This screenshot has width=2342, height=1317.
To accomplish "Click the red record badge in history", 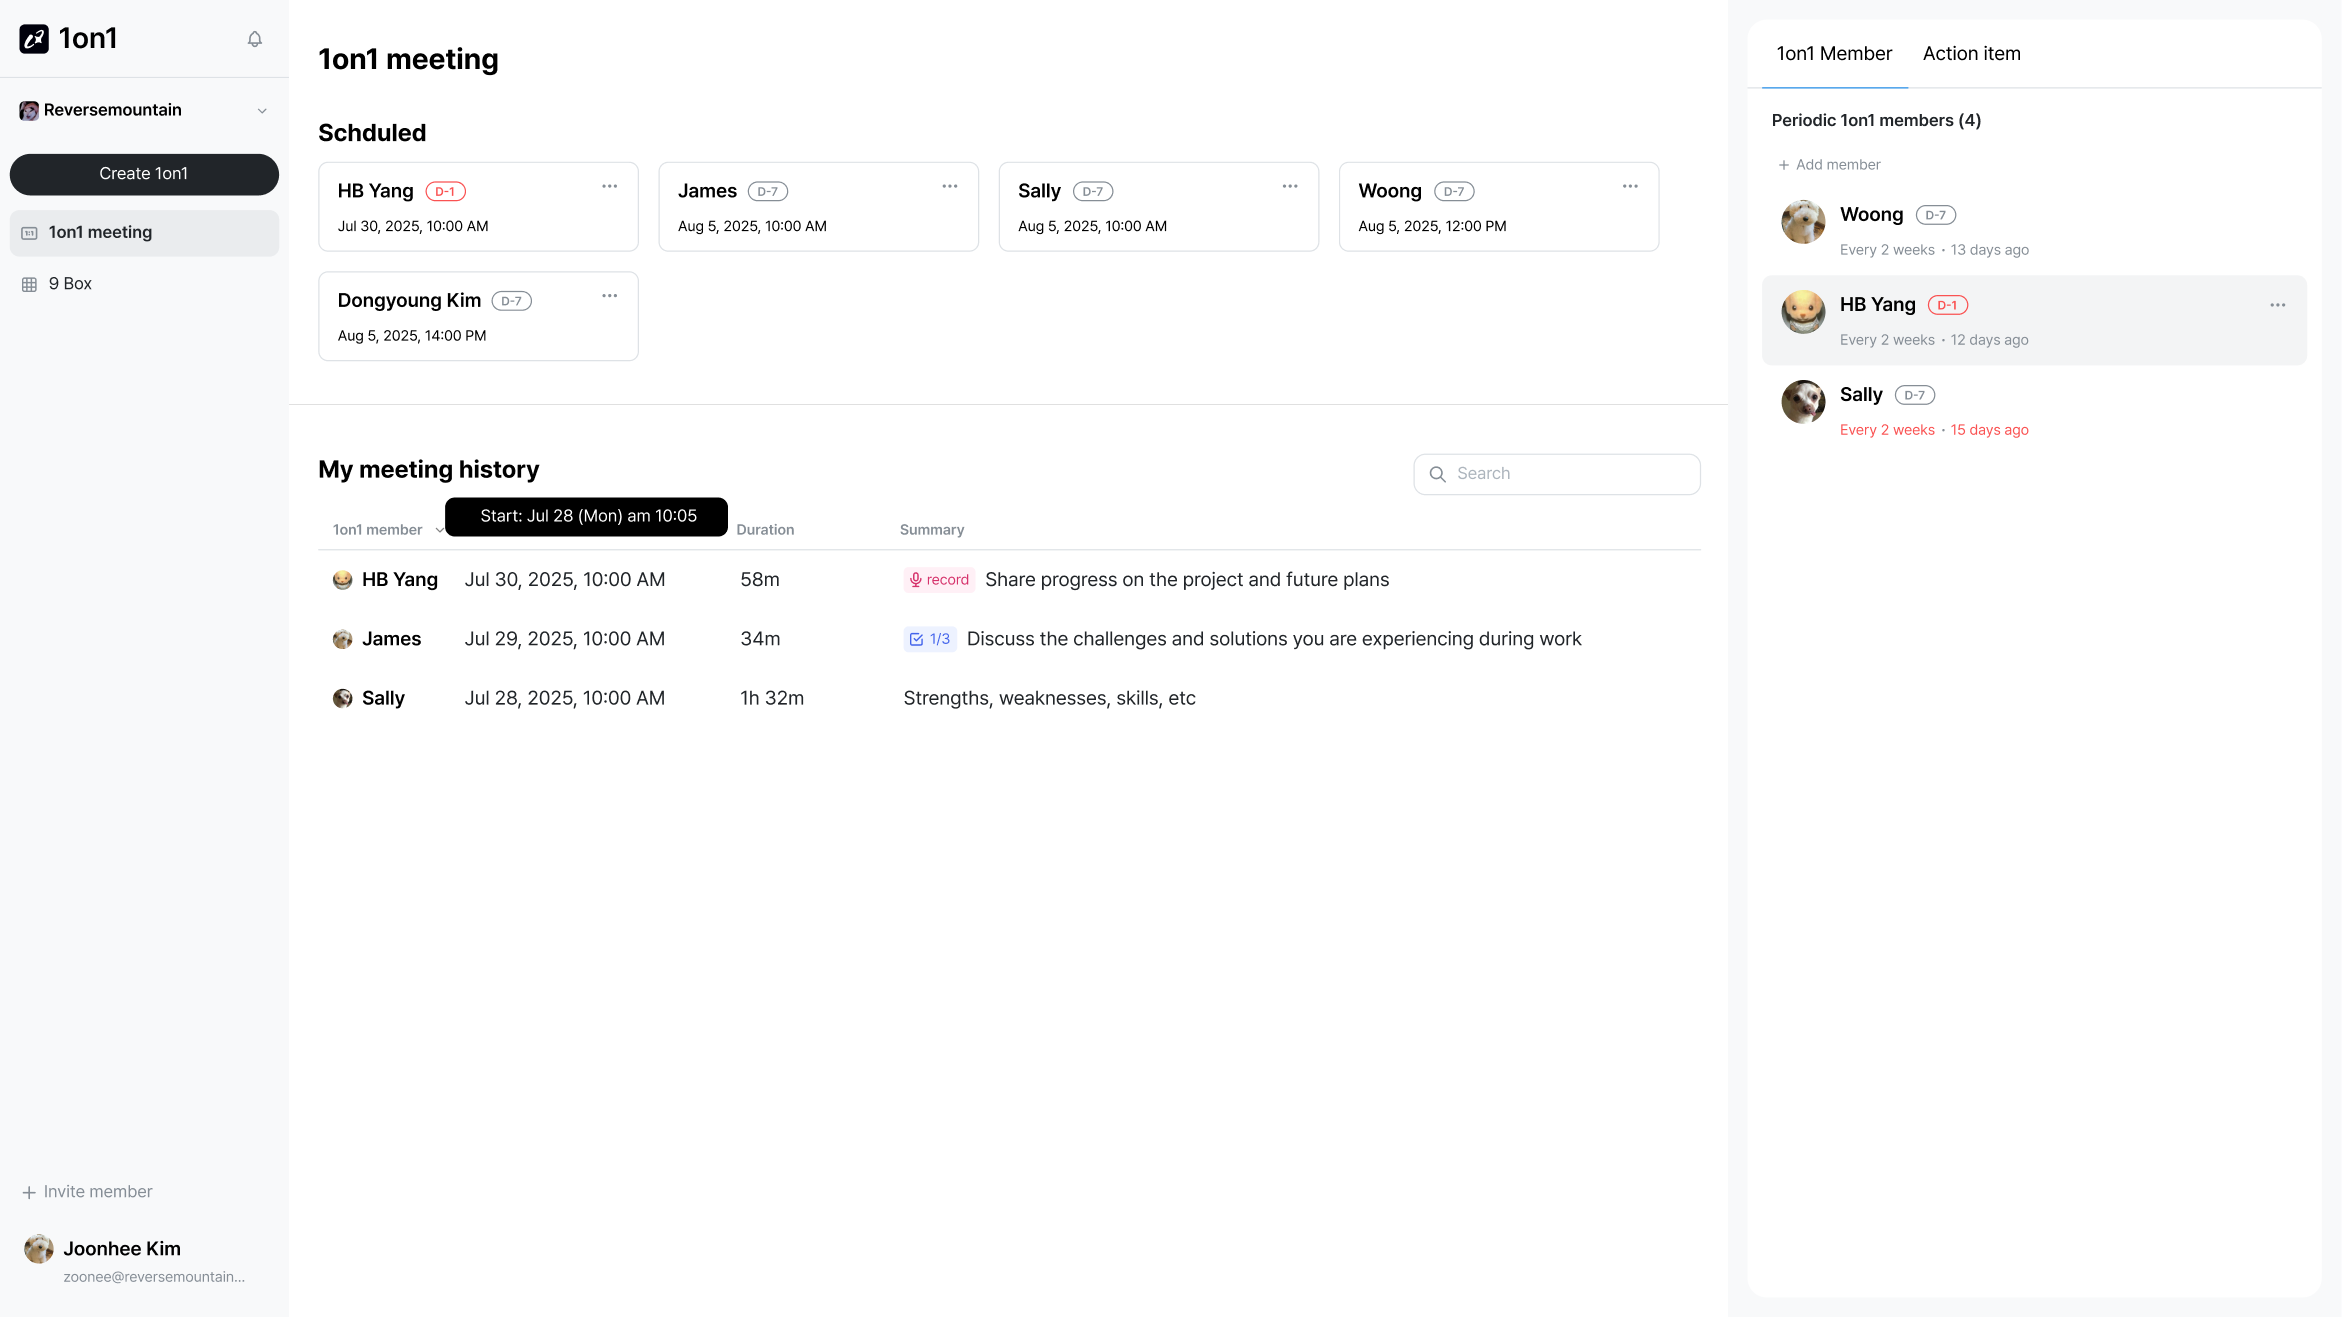I will [x=939, y=580].
